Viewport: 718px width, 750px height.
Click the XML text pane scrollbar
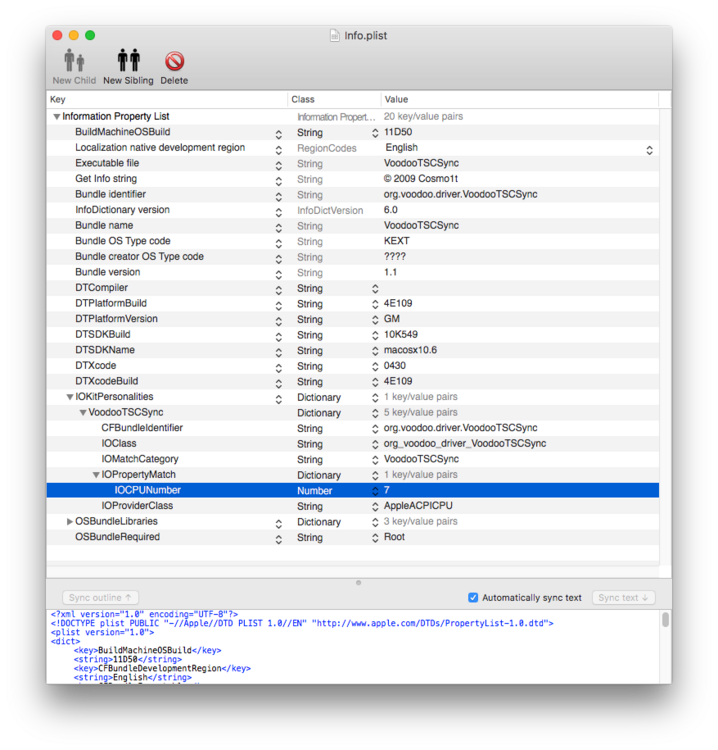point(665,620)
